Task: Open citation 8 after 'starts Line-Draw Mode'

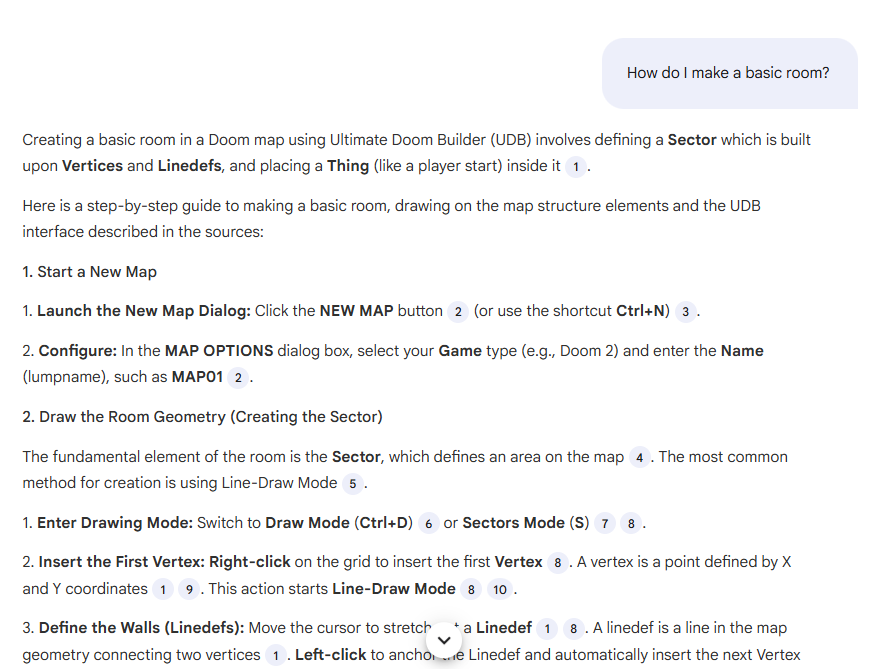Action: tap(471, 589)
